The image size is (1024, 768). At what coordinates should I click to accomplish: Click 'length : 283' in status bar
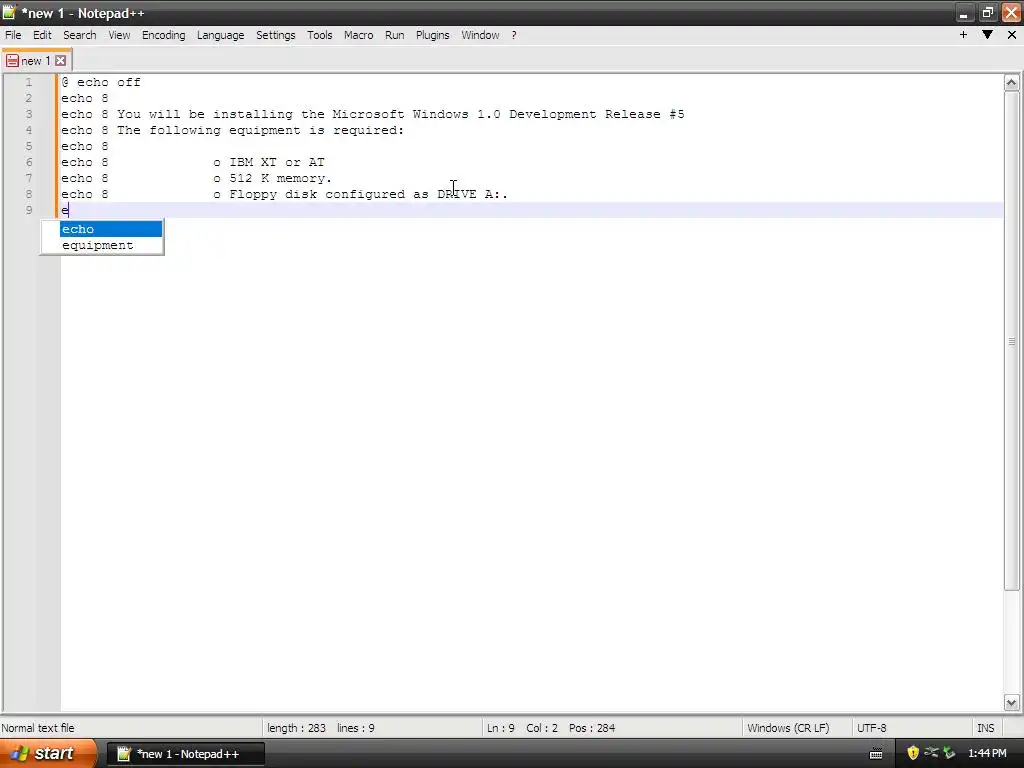click(296, 728)
